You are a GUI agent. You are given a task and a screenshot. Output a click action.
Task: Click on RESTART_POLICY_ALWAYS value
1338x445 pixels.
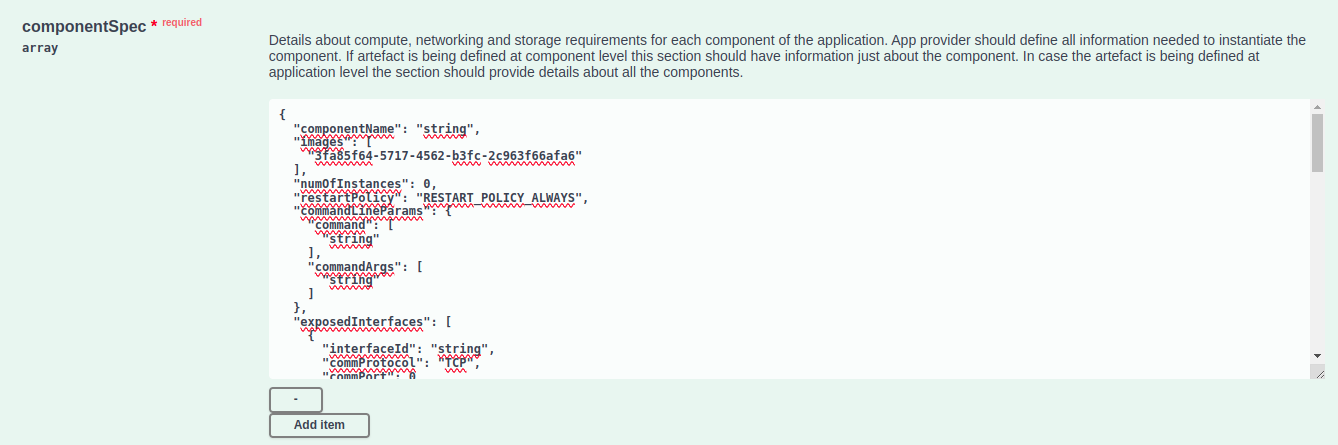point(496,198)
